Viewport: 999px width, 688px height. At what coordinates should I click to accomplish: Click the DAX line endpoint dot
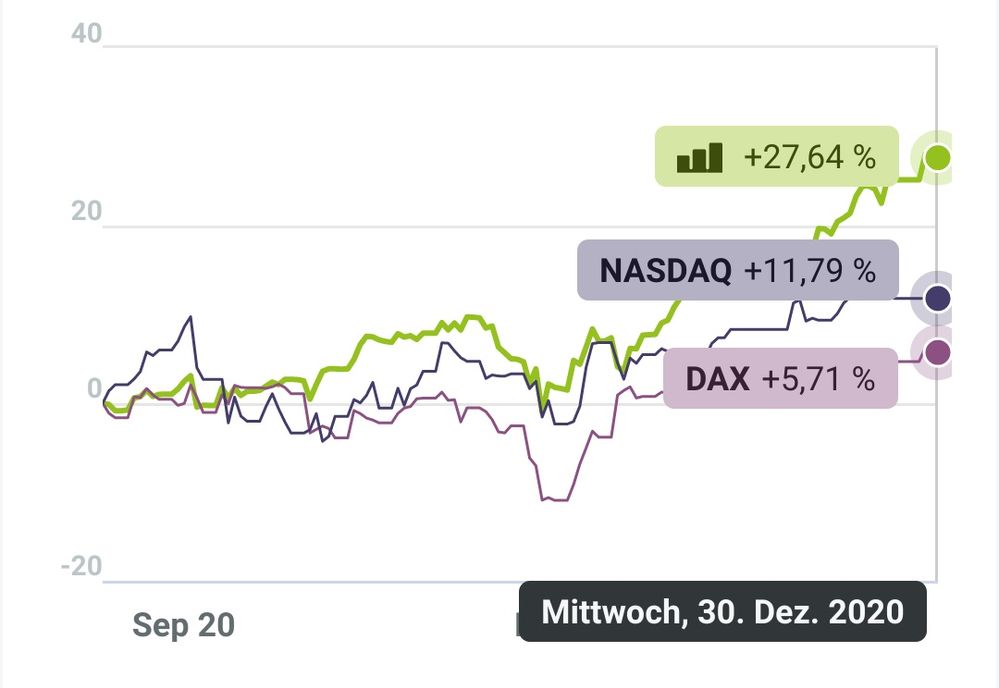point(937,353)
